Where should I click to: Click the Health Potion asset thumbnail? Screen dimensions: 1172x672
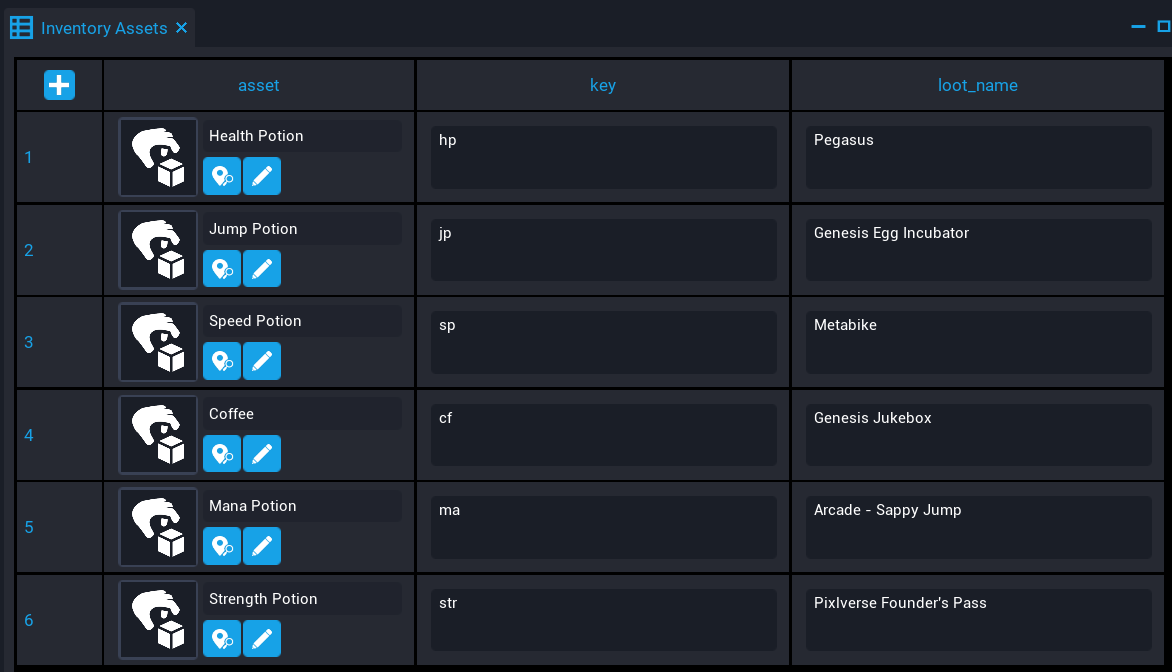pos(157,157)
